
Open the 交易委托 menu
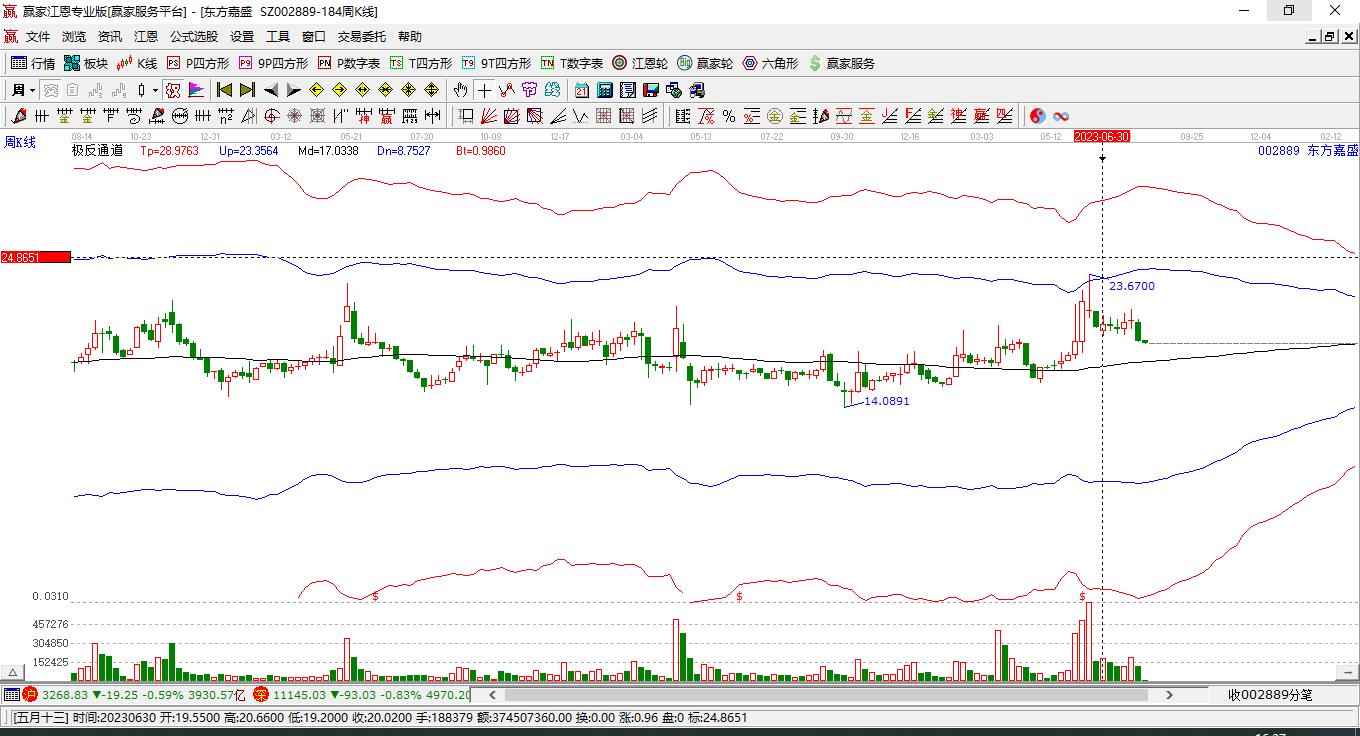tap(361, 37)
